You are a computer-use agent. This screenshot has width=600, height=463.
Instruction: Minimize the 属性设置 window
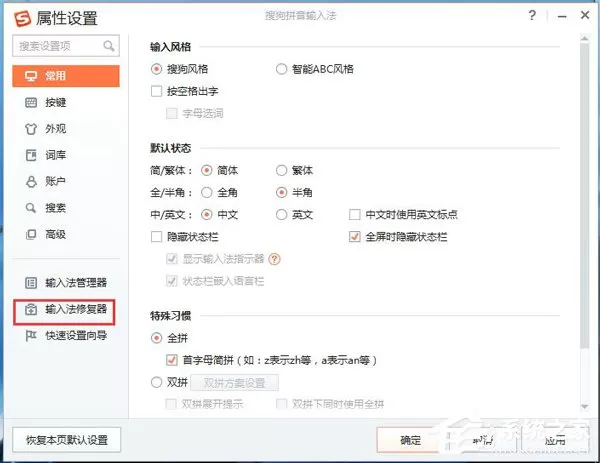pos(562,16)
